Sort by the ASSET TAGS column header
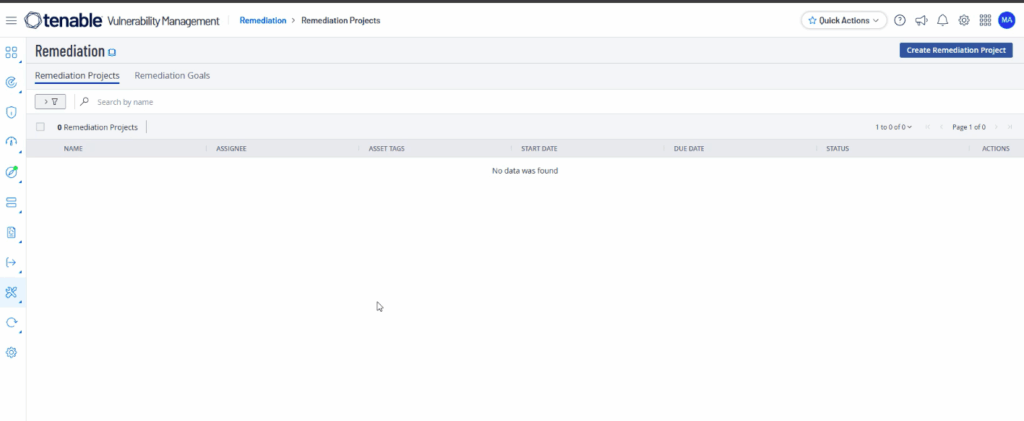This screenshot has height=421, width=1024. click(x=387, y=149)
